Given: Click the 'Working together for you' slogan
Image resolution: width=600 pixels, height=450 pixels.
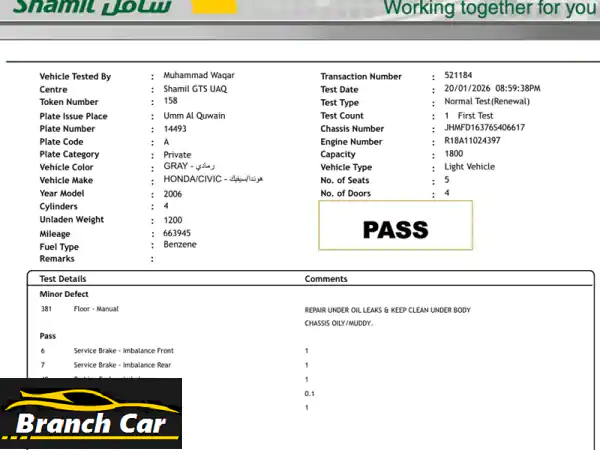Looking at the screenshot, I should coord(489,9).
